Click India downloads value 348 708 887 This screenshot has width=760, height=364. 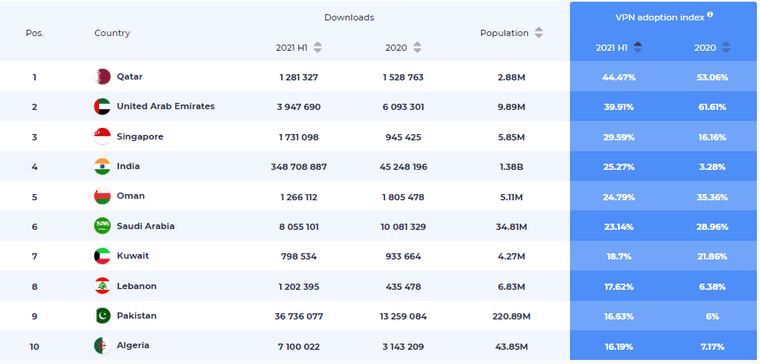tap(299, 167)
